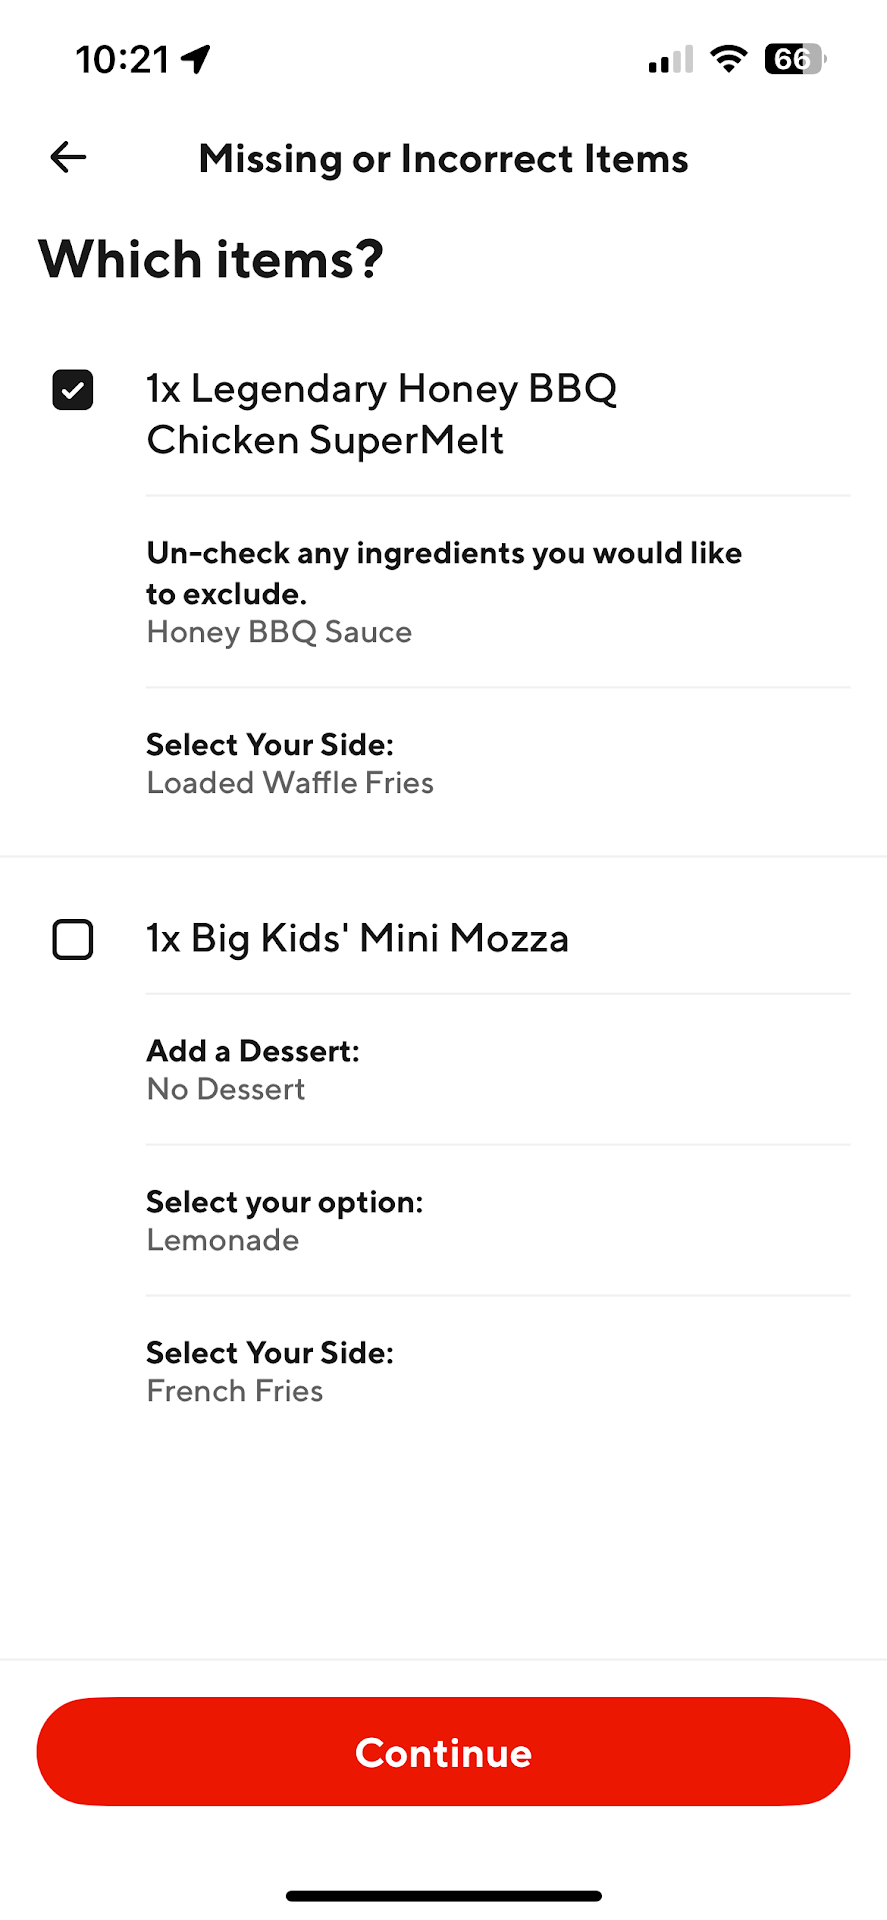Viewport: 887px width, 1920px height.
Task: Tap the battery indicator in status bar
Action: click(795, 60)
